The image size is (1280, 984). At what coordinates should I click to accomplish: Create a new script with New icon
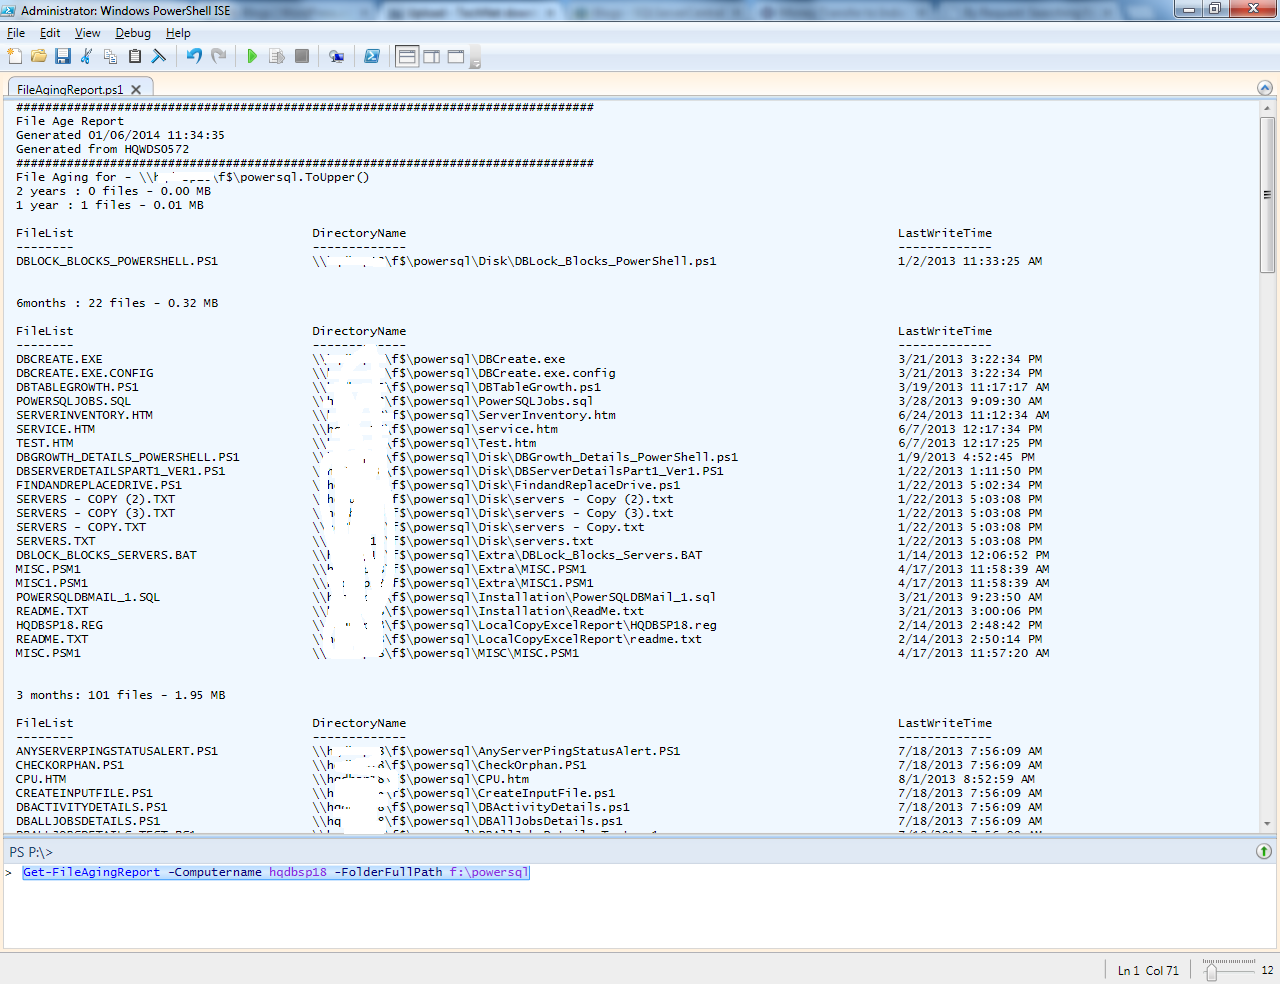[x=15, y=56]
